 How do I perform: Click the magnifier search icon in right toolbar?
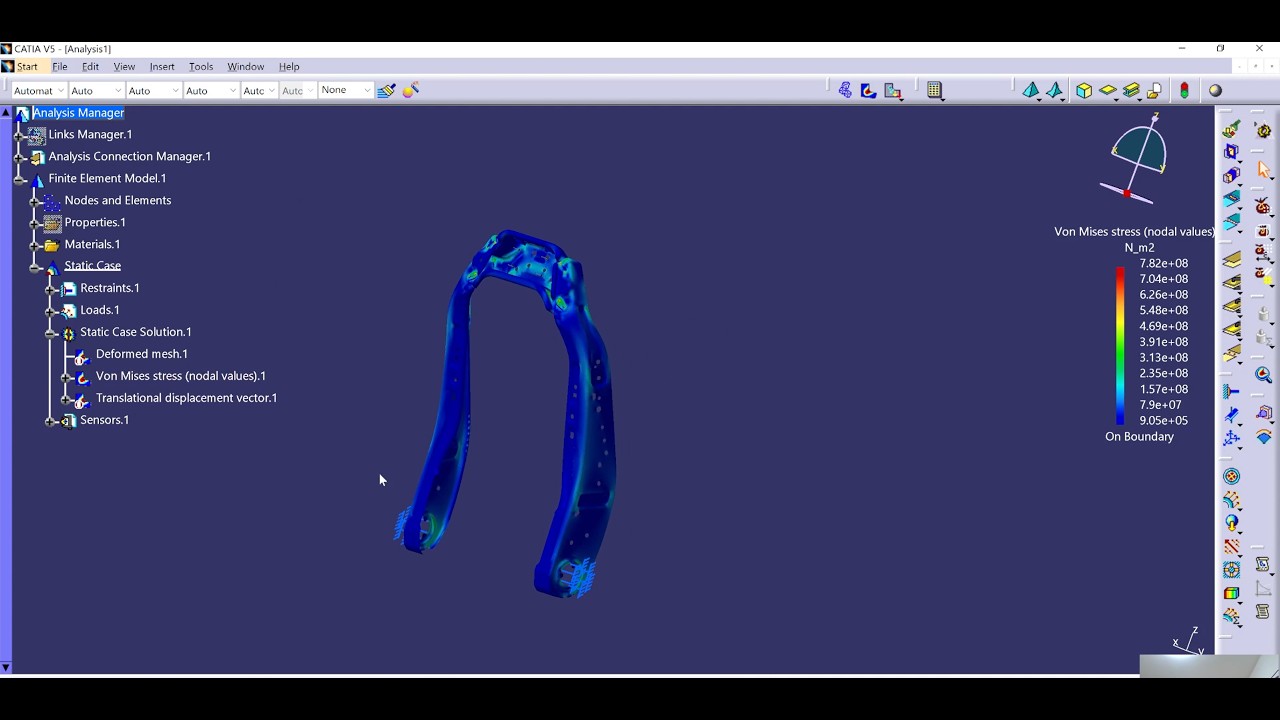pos(1263,375)
